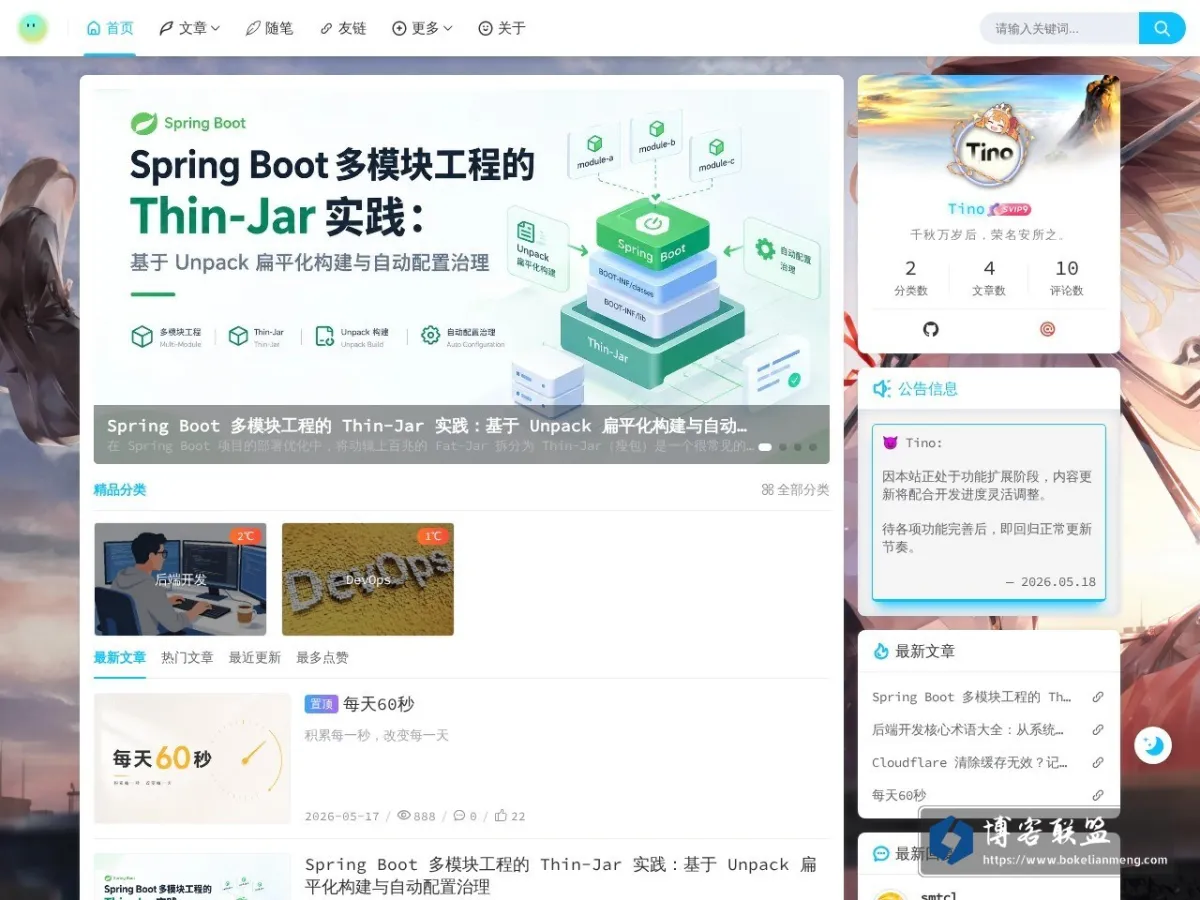
Task: Go to the 友链 links page
Action: pos(343,28)
